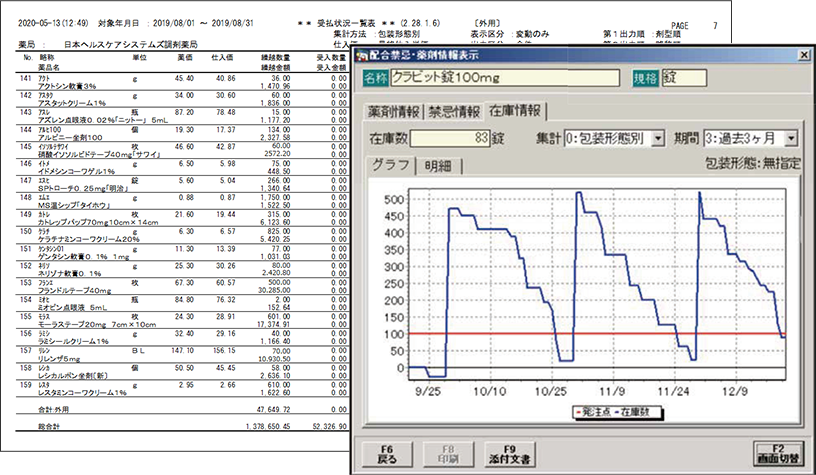The height and width of the screenshot is (475, 816).
Task: Click the 仕入価 column header in report
Action: tap(222, 58)
